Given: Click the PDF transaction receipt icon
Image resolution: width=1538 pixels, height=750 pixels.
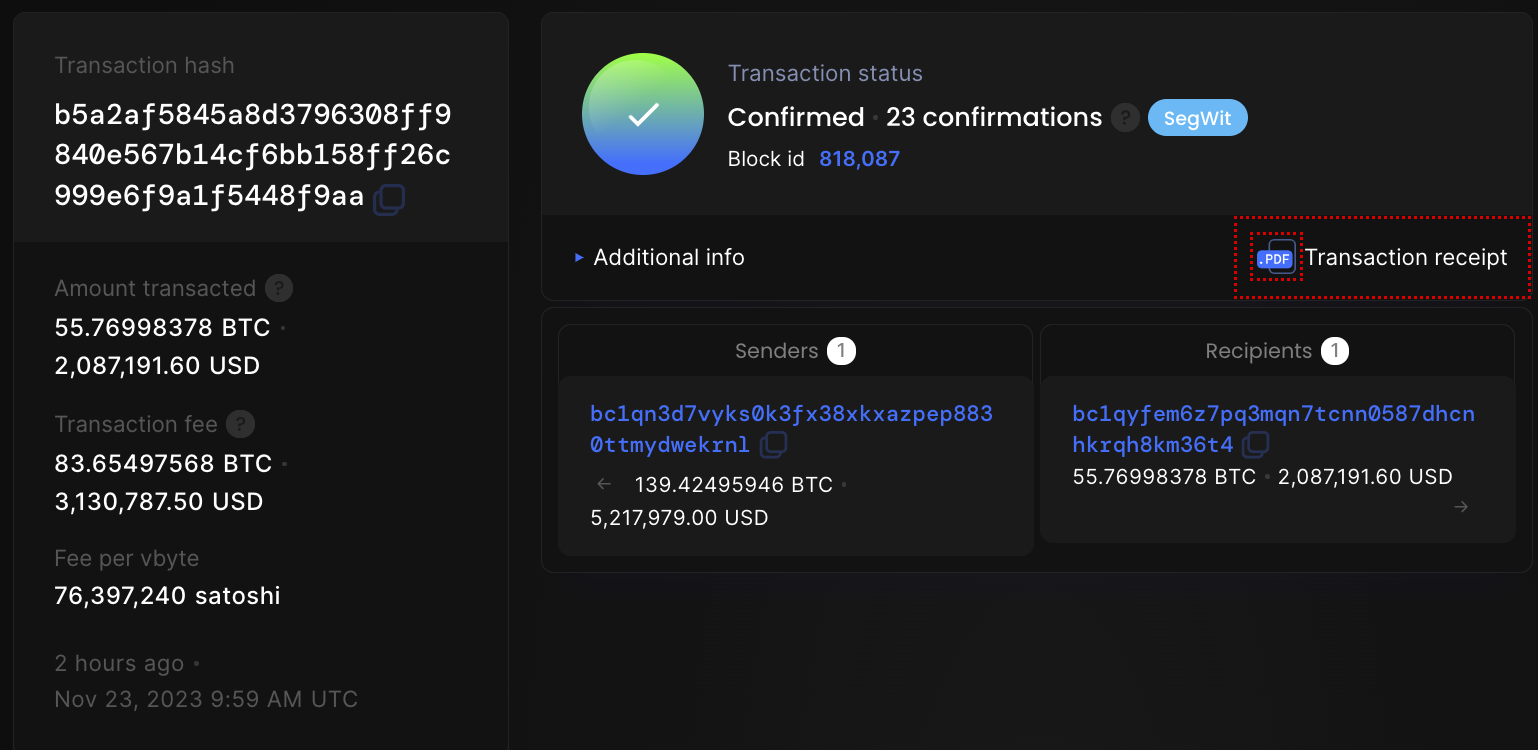Looking at the screenshot, I should coord(1276,257).
